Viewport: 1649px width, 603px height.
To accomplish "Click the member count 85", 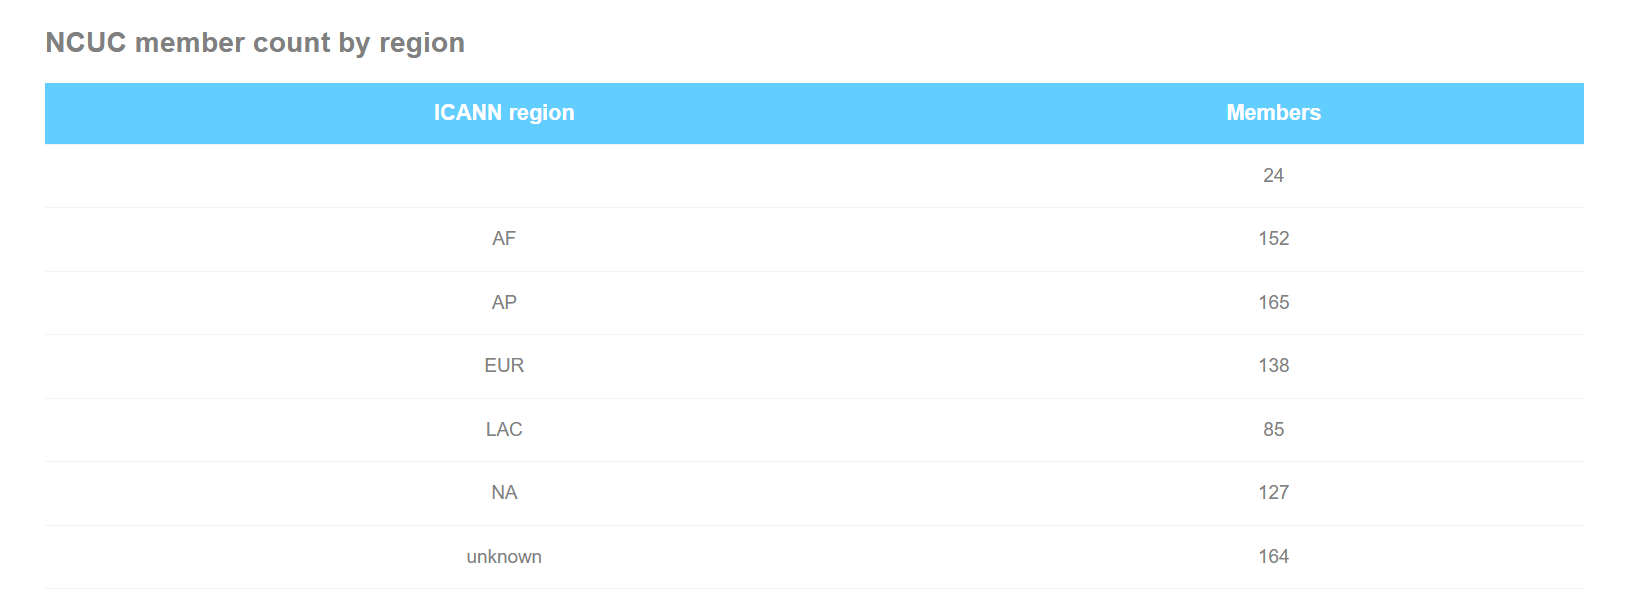I will click(1273, 429).
